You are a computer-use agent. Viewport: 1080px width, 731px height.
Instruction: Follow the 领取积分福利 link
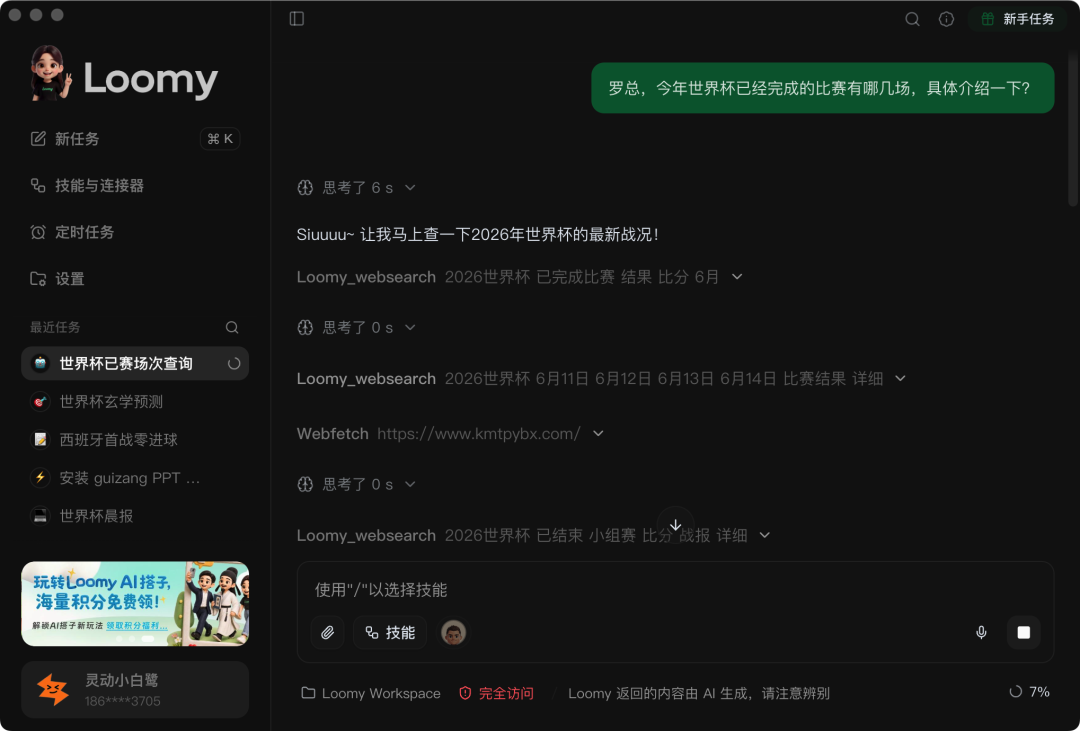pos(136,626)
